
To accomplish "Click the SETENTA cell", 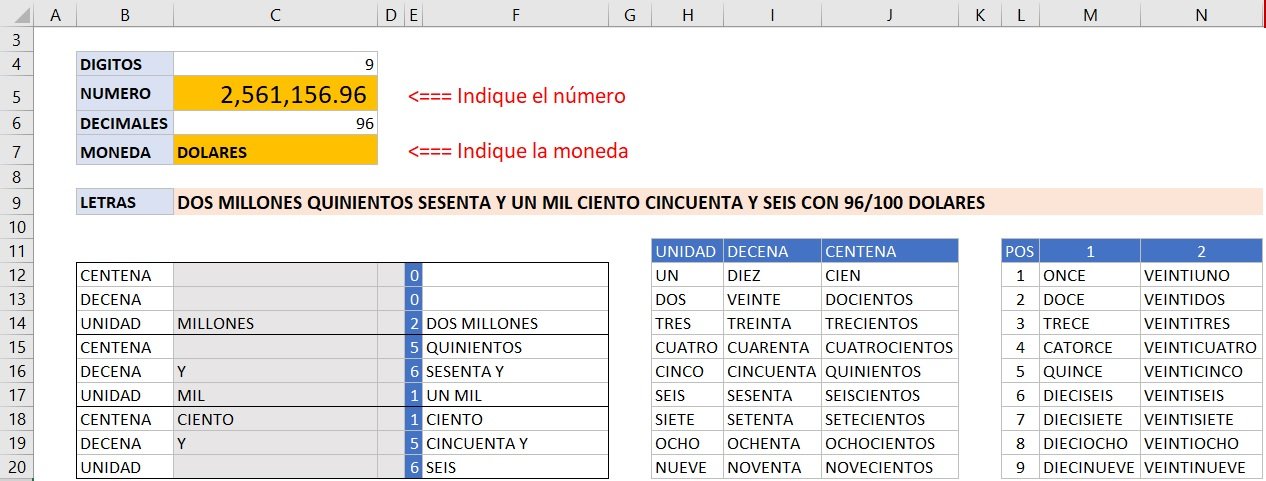I will pos(772,419).
